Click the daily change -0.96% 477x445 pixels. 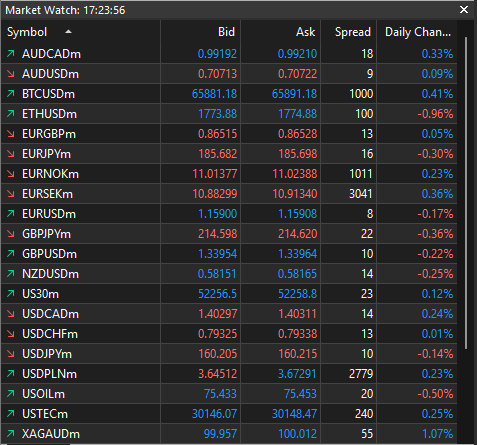coord(435,114)
